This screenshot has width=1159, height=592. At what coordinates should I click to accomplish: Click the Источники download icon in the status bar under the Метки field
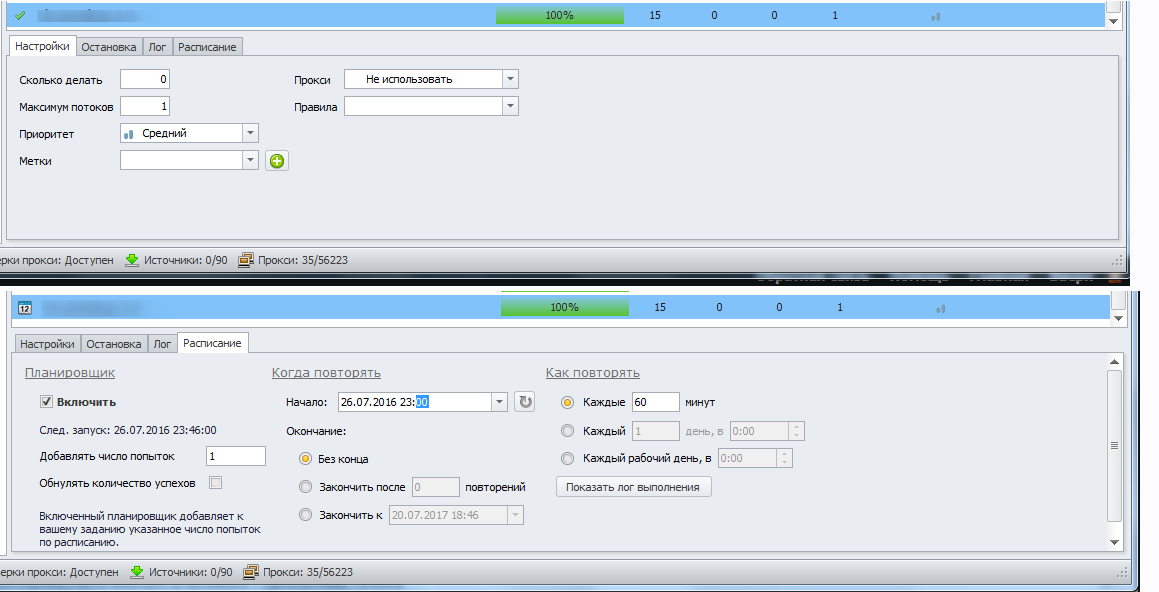pyautogui.click(x=132, y=260)
